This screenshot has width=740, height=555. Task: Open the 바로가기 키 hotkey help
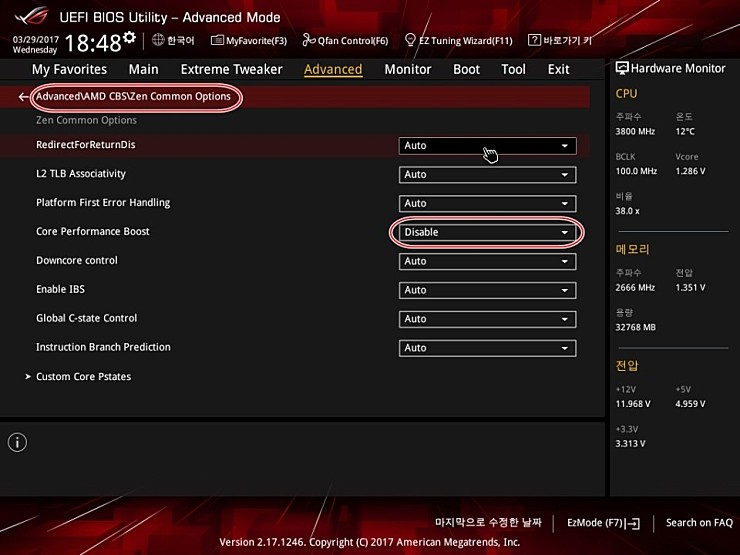click(x=559, y=40)
